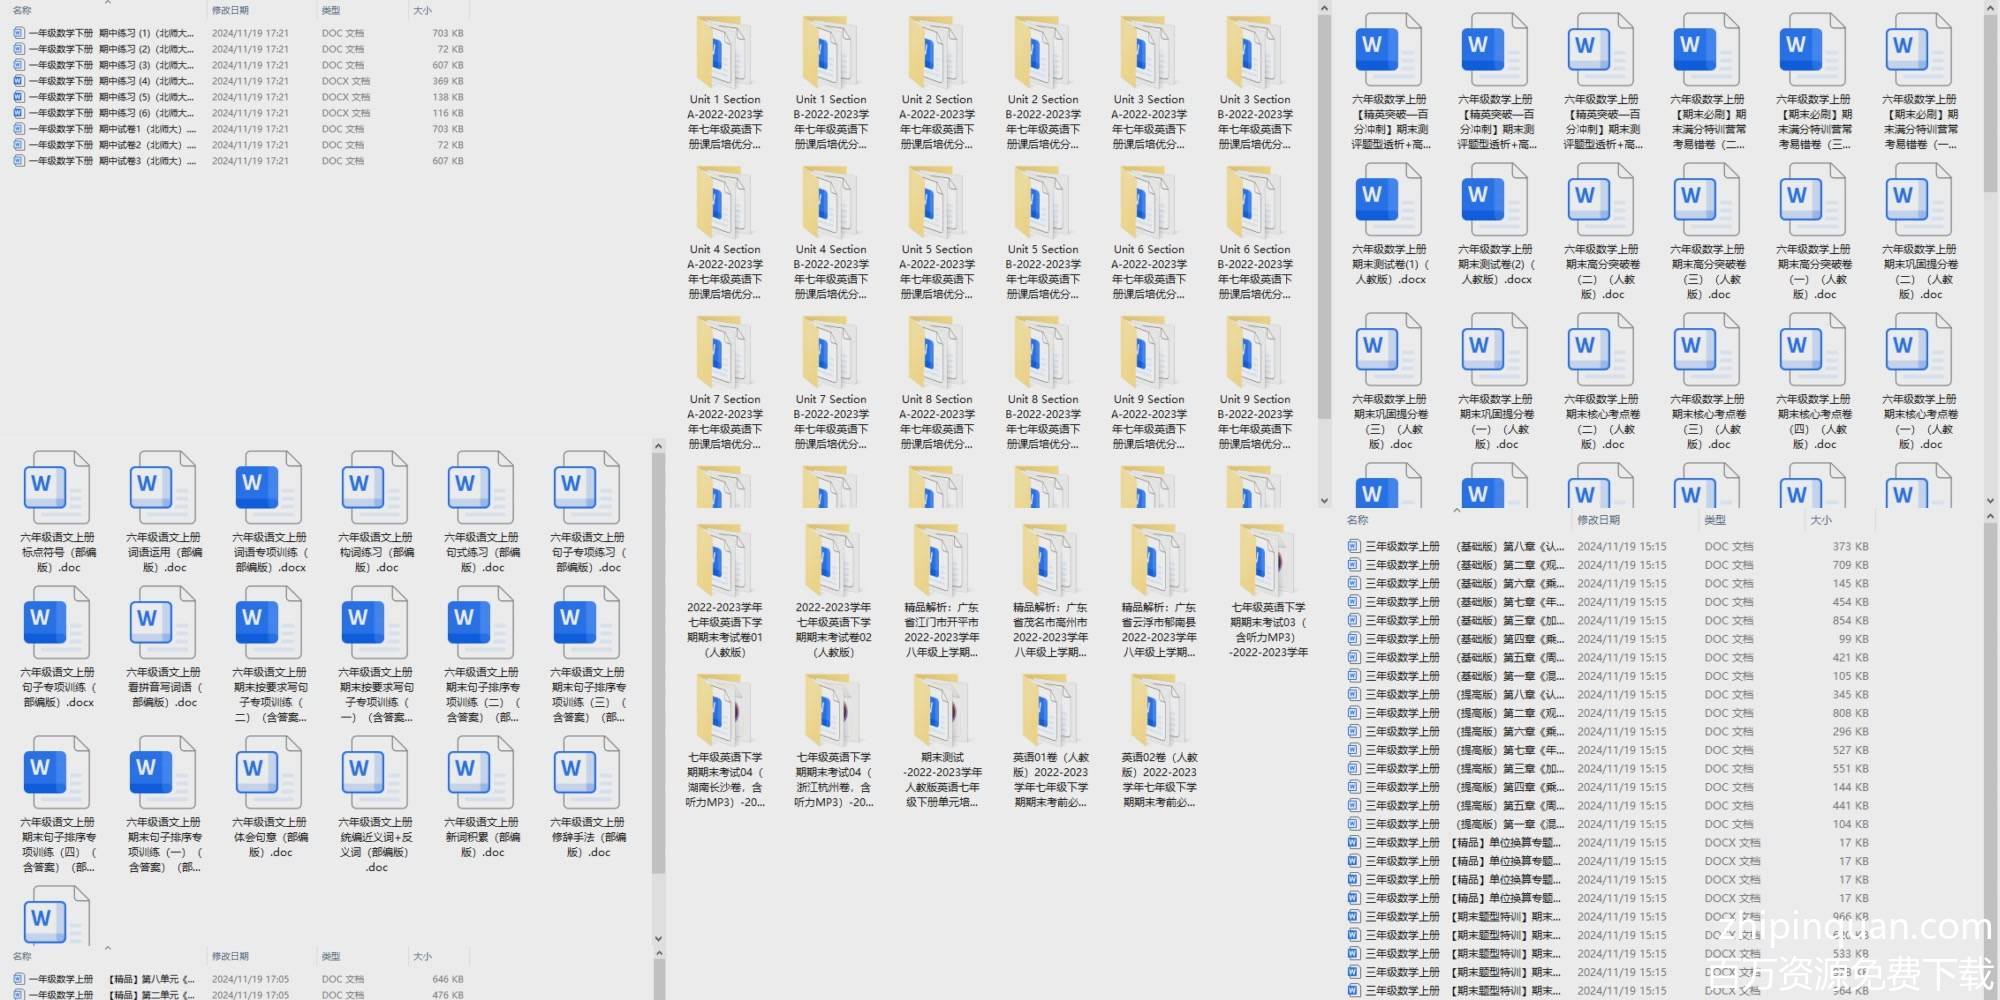This screenshot has height=1000, width=2000.
Task: Click scroll-up arrow of 六年级语文上册 documents pane
Action: pos(658,446)
